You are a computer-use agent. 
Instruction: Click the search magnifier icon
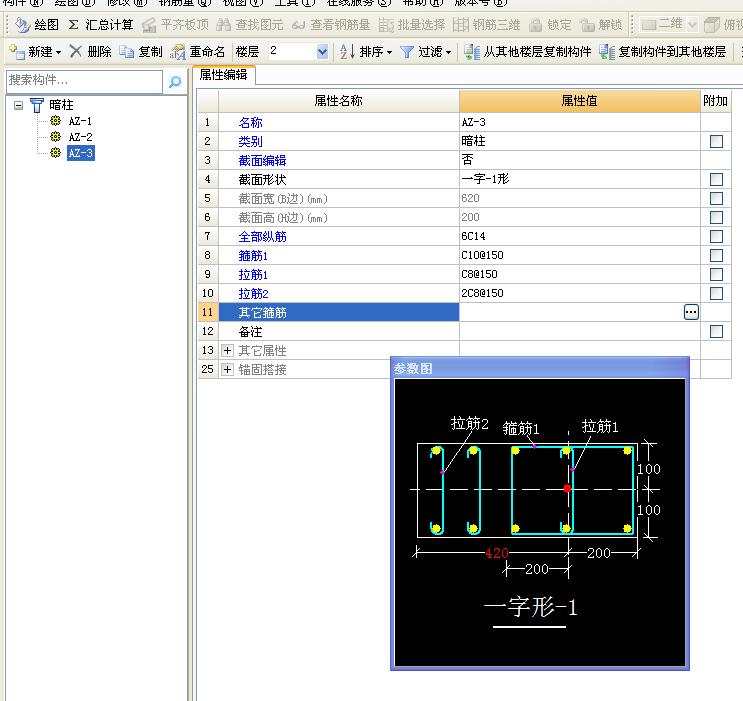(175, 82)
